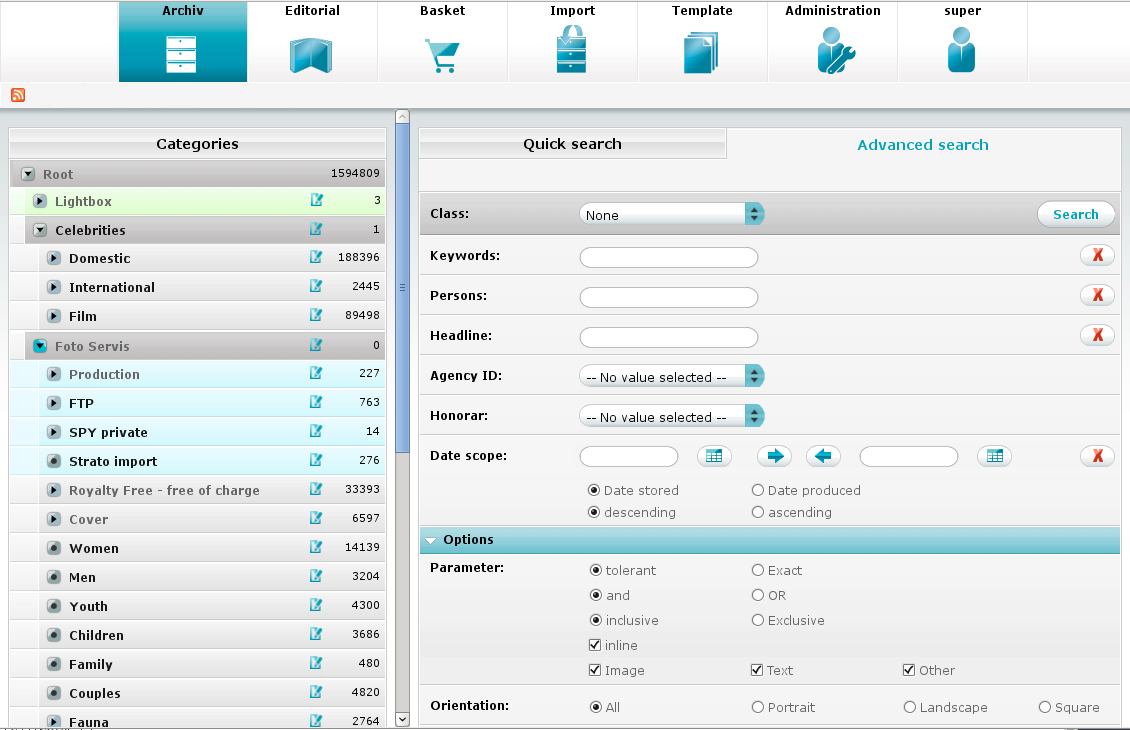Click the RSS feed icon
Viewport: 1130px width, 730px height.
(x=18, y=95)
